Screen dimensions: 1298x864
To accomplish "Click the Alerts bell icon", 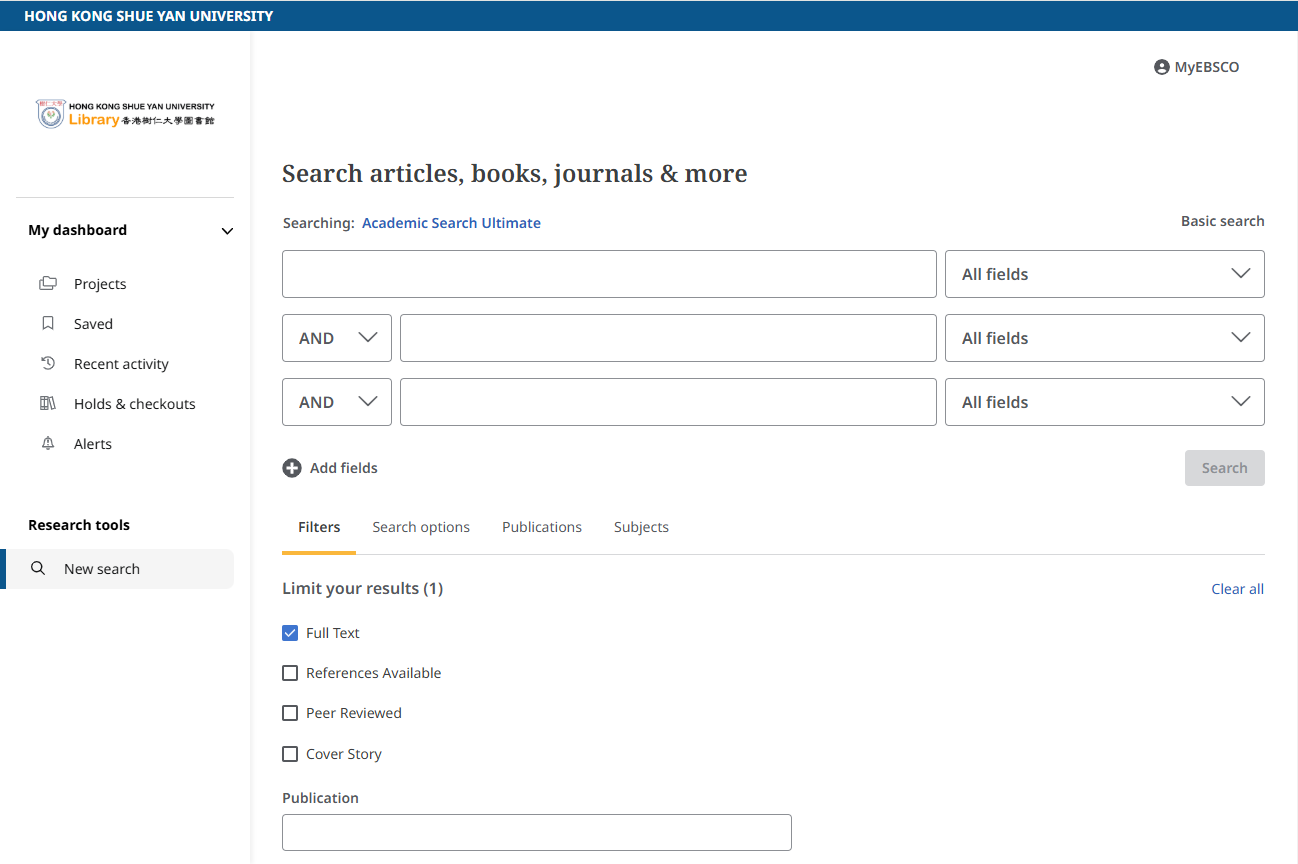I will click(x=48, y=444).
